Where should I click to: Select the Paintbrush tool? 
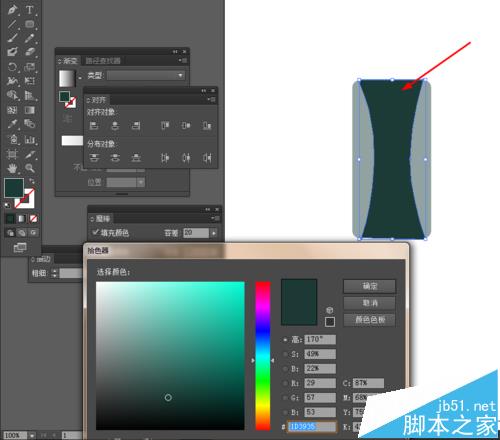pyautogui.click(x=12, y=38)
